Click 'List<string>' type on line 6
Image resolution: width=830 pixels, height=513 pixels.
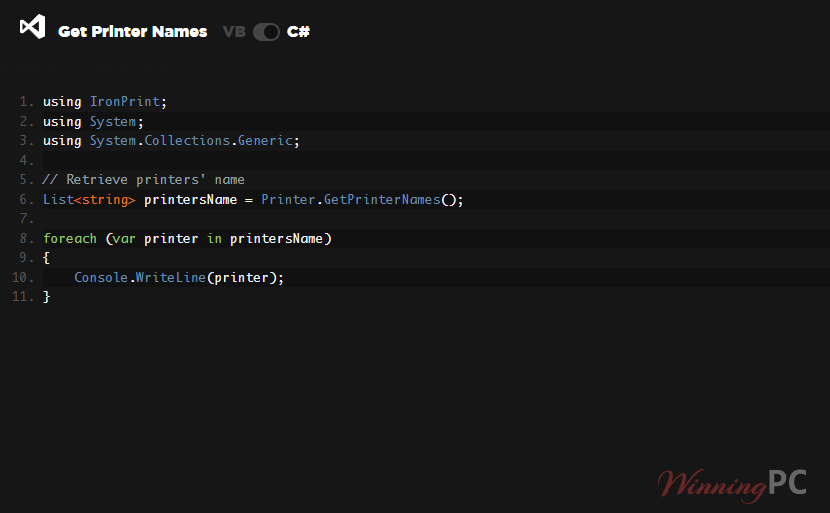[89, 200]
